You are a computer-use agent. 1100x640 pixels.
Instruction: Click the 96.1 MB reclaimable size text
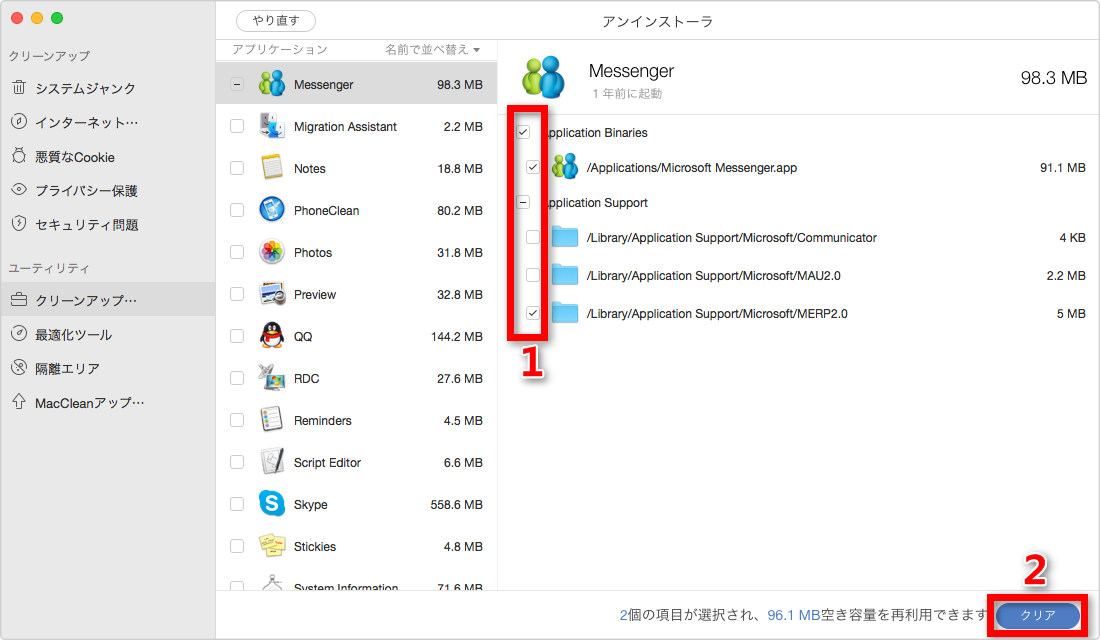tap(794, 615)
